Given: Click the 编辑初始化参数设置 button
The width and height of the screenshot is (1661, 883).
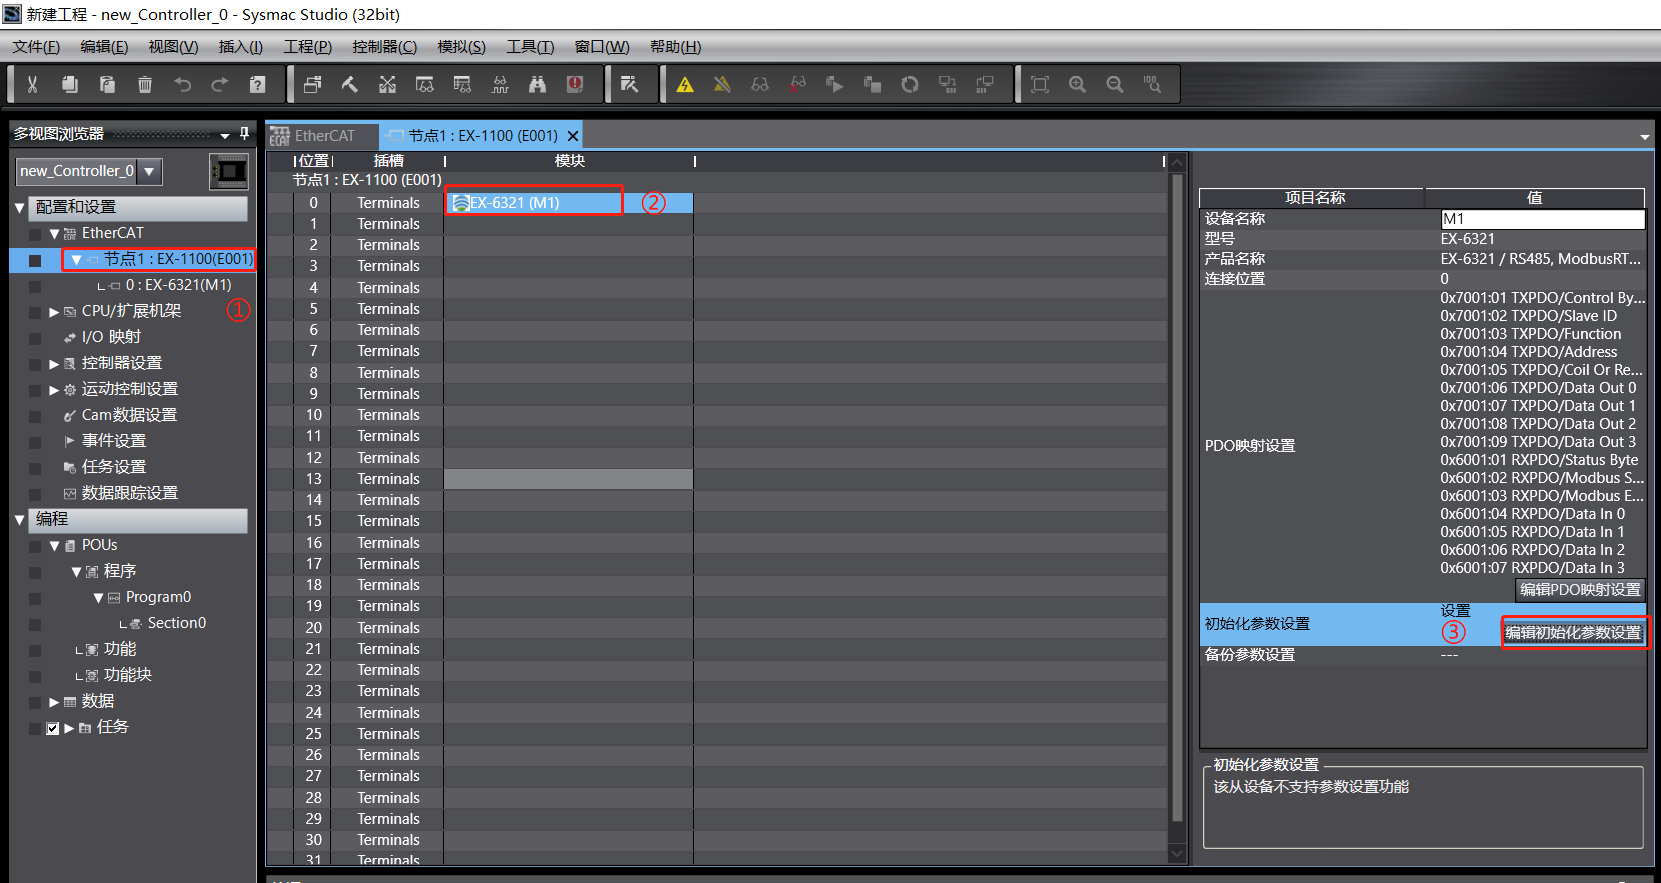Looking at the screenshot, I should point(1573,633).
